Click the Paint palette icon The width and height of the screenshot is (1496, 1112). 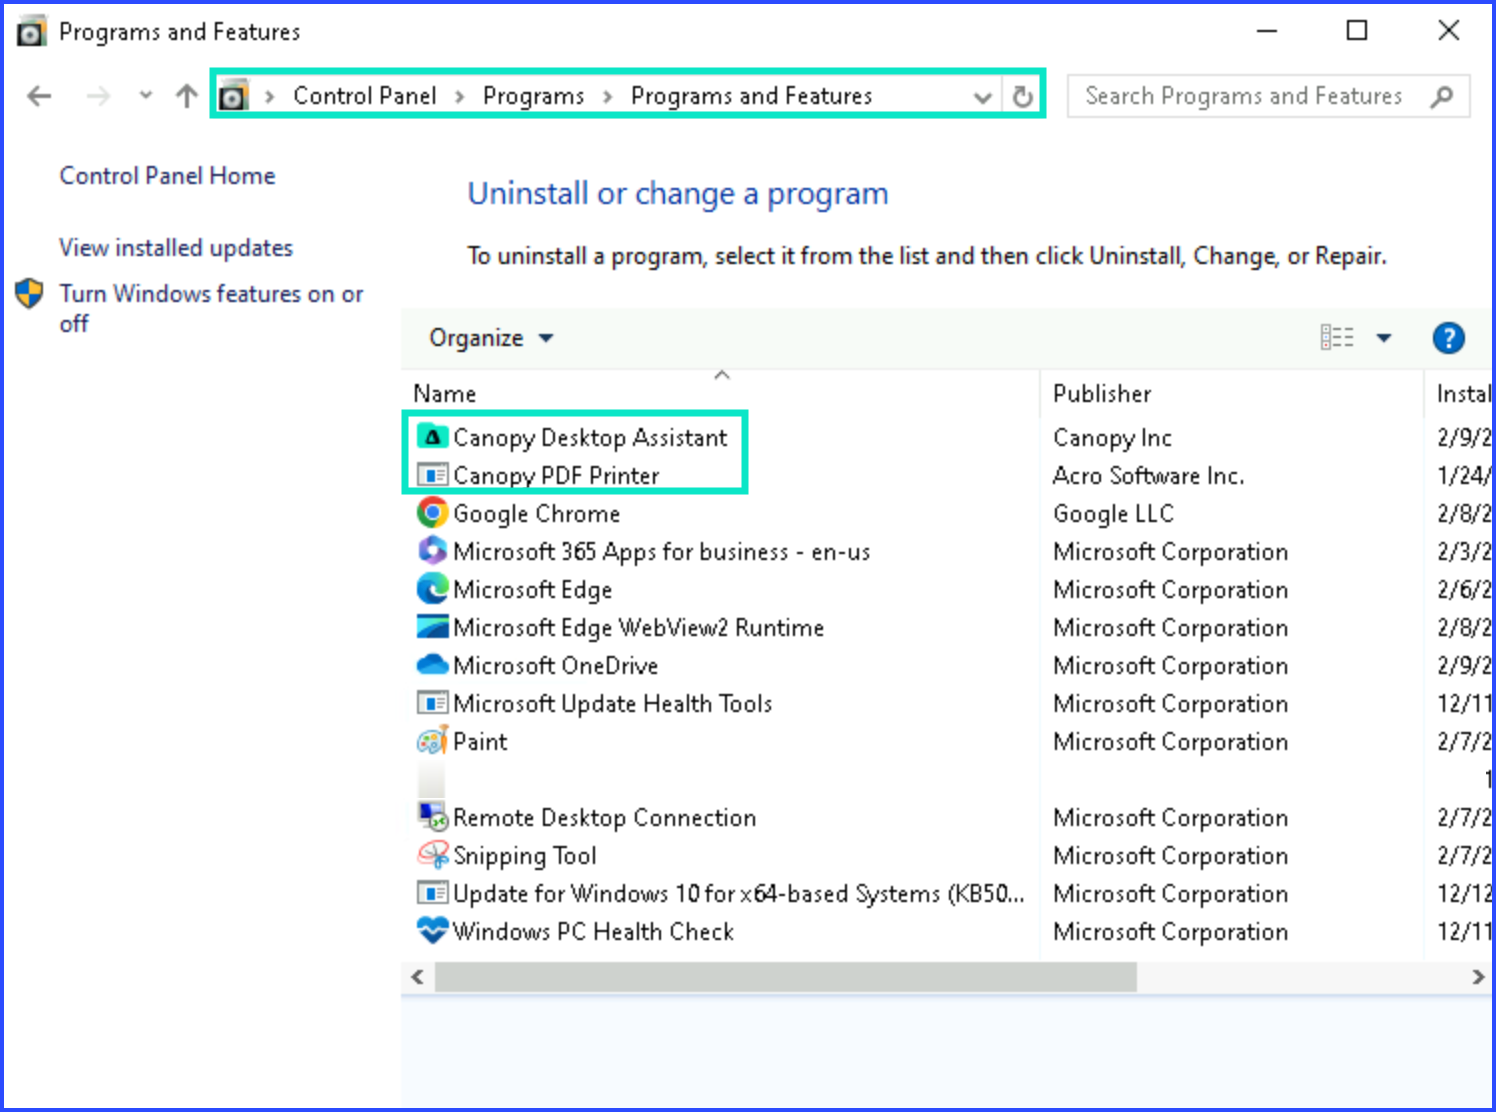point(432,741)
